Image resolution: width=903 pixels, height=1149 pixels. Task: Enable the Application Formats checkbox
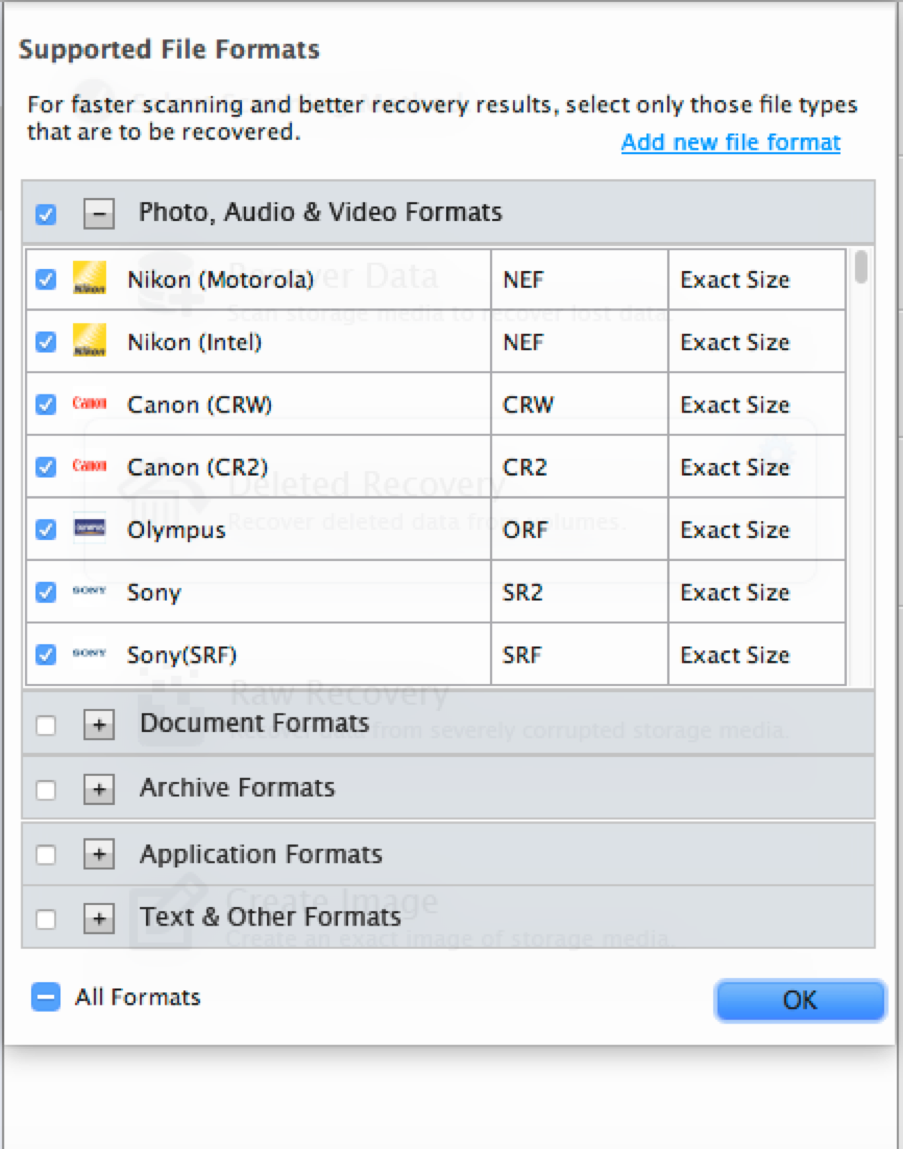45,854
